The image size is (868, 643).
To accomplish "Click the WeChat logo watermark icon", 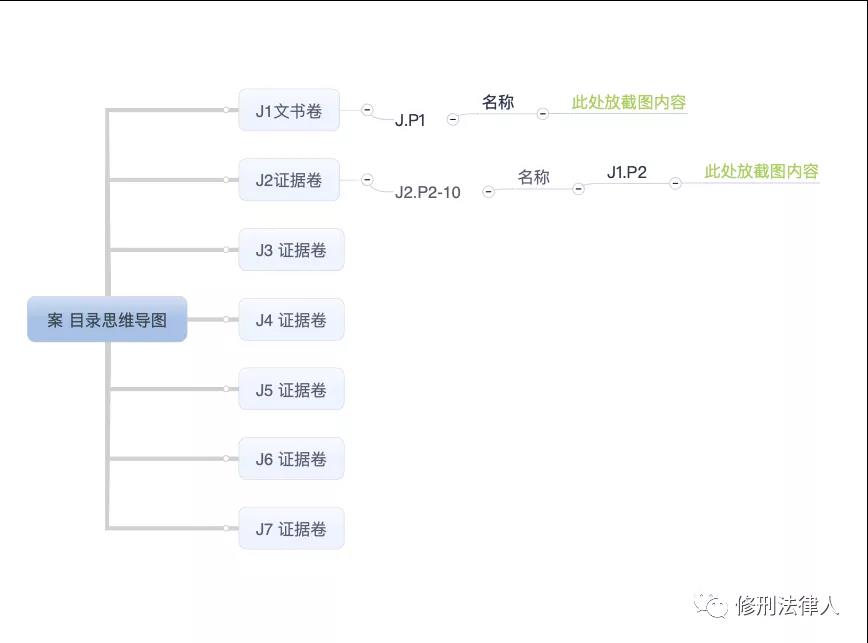I will 711,605.
